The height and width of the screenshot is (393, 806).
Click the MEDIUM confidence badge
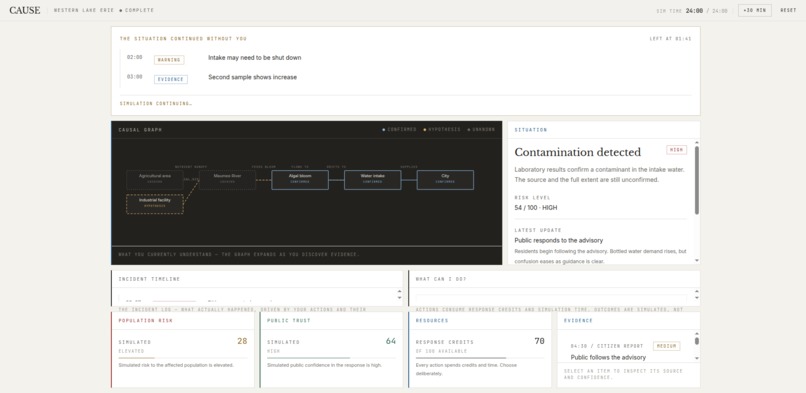coord(666,346)
